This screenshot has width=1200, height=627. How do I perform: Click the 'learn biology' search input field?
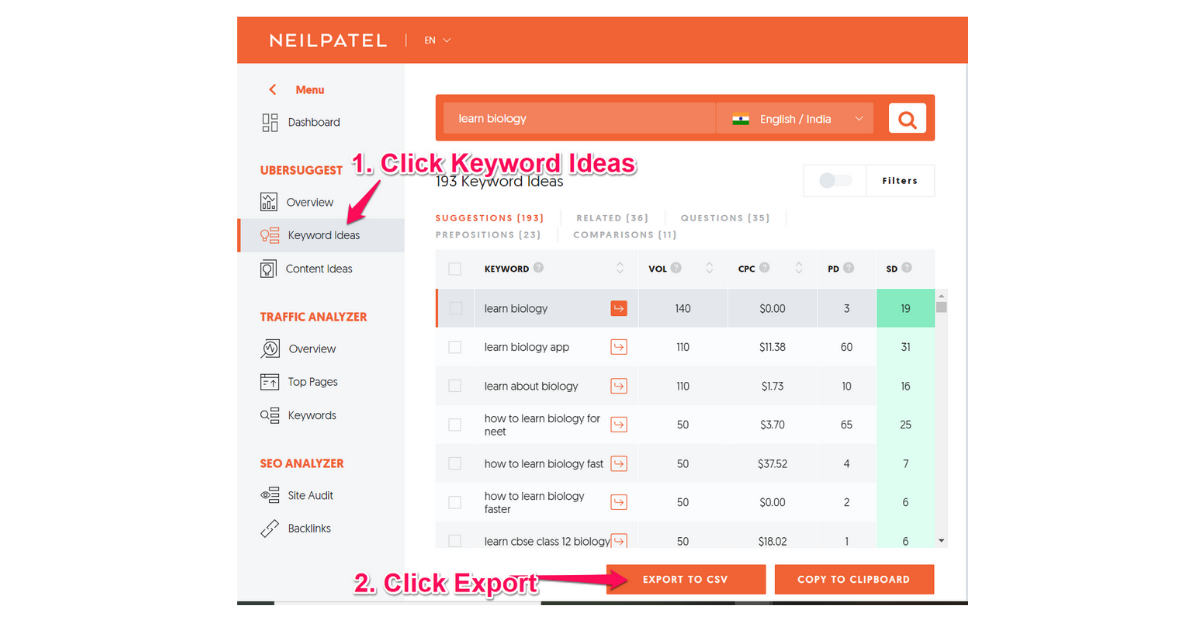click(x=580, y=119)
